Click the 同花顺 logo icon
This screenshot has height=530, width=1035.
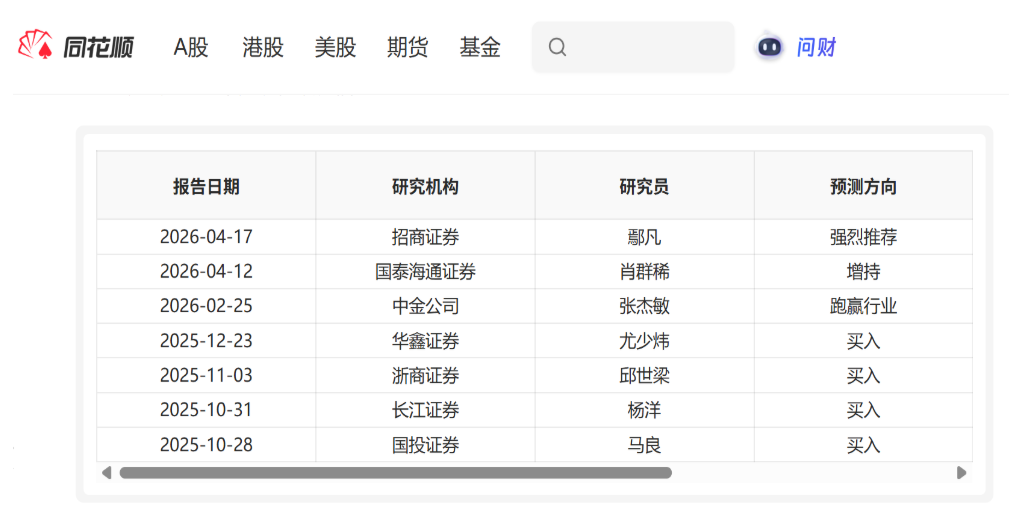35,46
